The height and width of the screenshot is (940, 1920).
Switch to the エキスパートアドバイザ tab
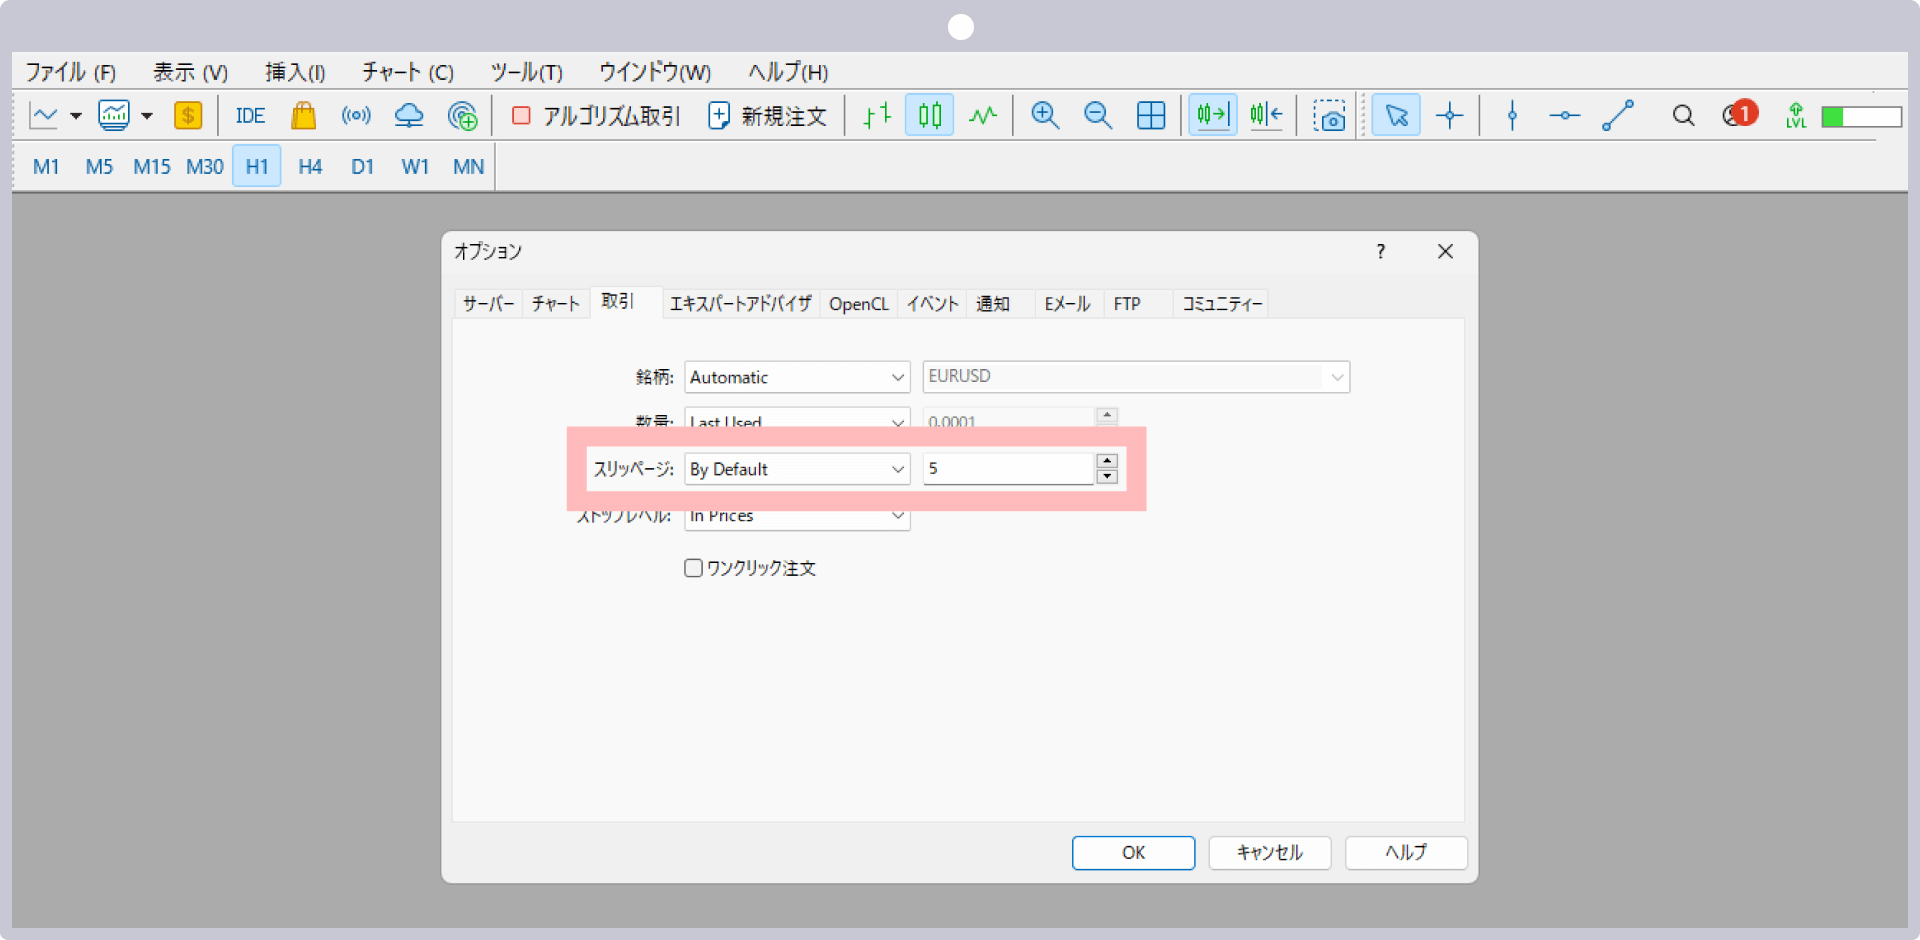point(741,304)
